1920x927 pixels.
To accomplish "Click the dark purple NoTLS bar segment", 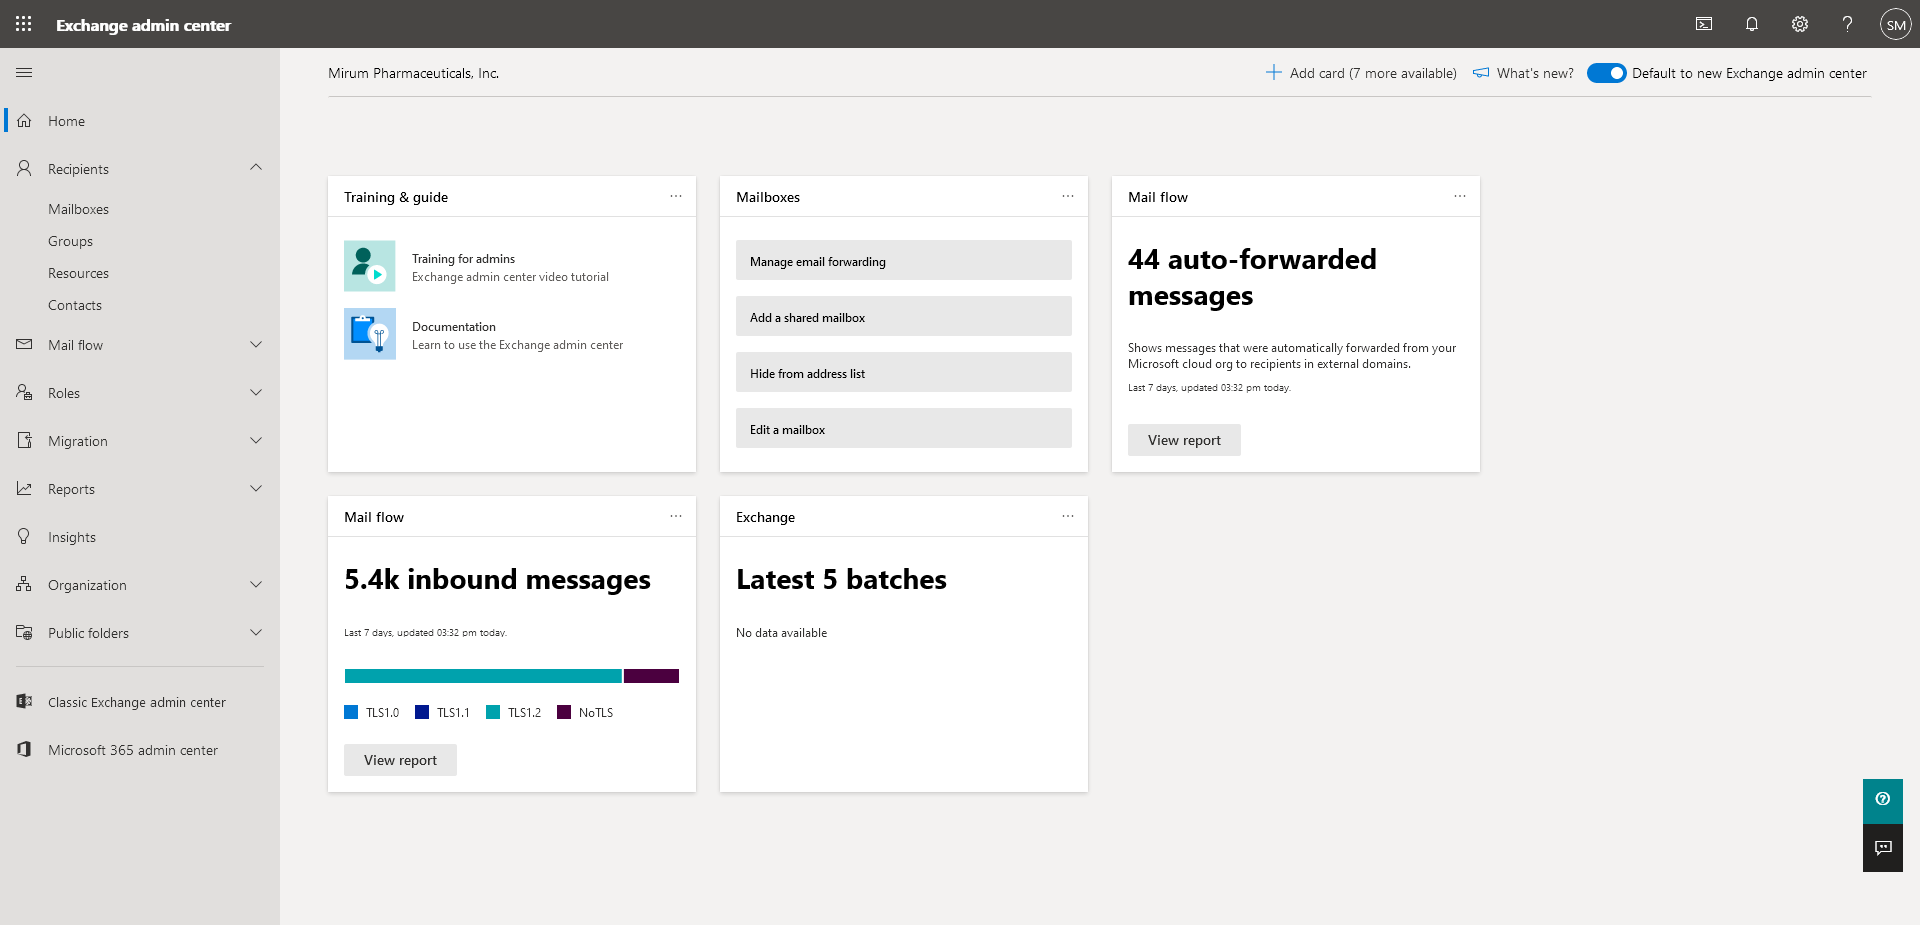I will 651,676.
